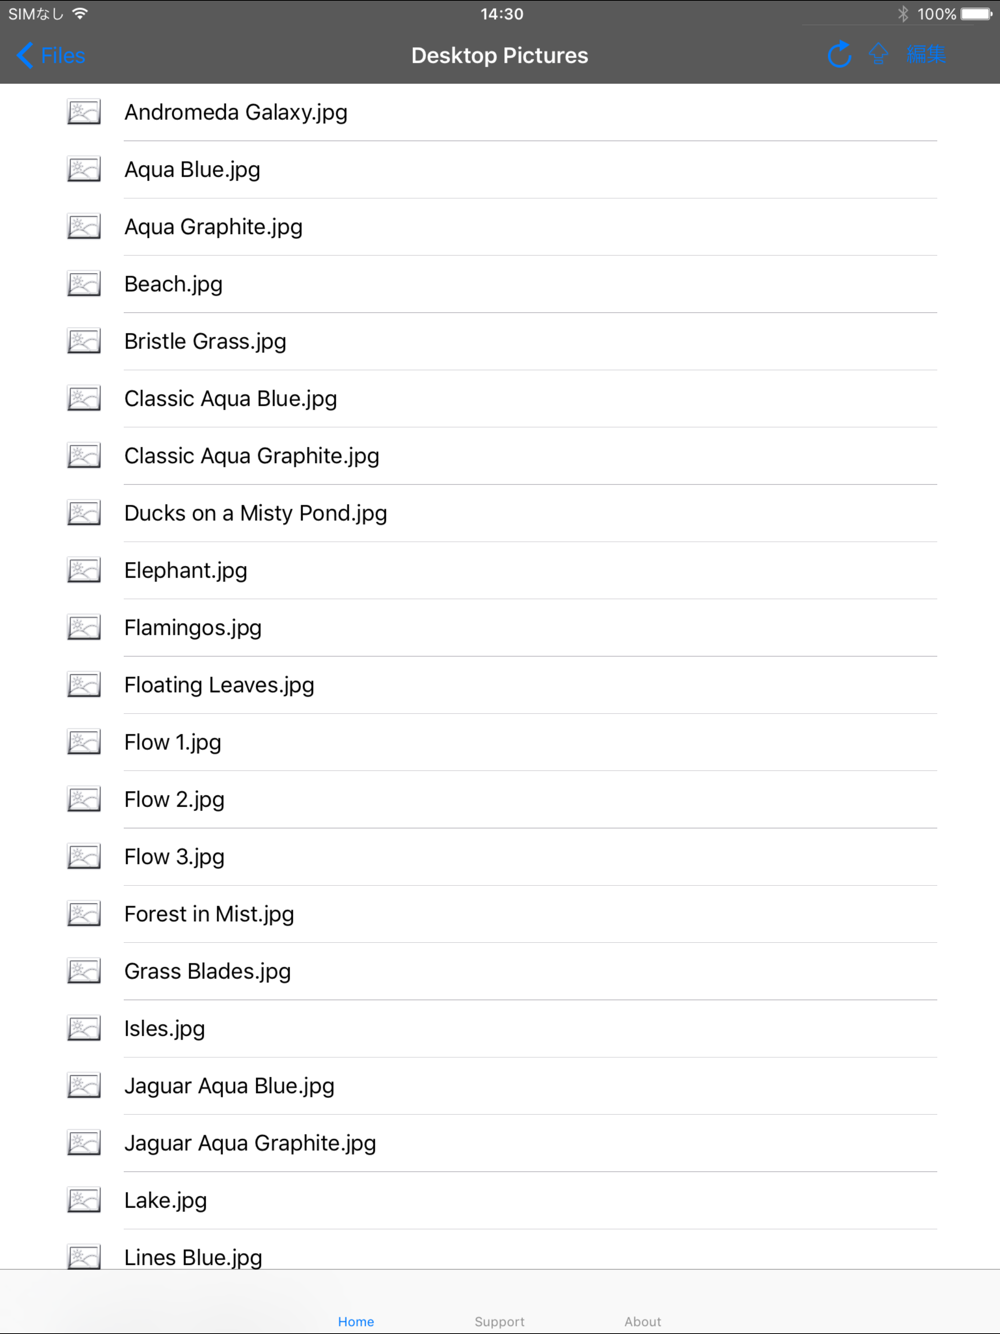This screenshot has width=1000, height=1334.
Task: Open Ducks on a Misty Pond.jpg
Action: pos(500,513)
